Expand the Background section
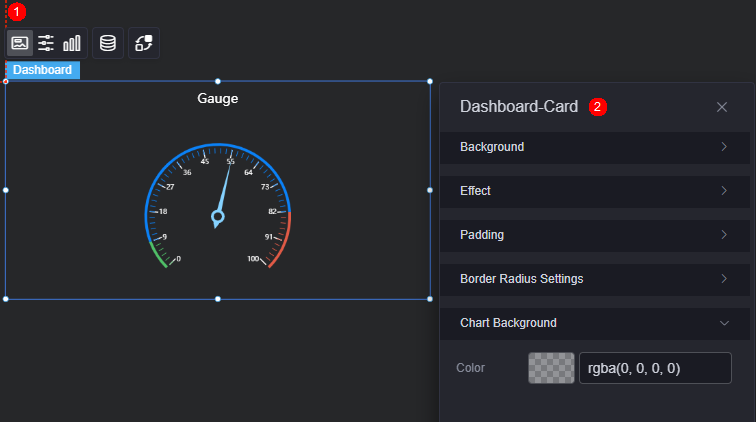The width and height of the screenshot is (756, 422). [594, 147]
